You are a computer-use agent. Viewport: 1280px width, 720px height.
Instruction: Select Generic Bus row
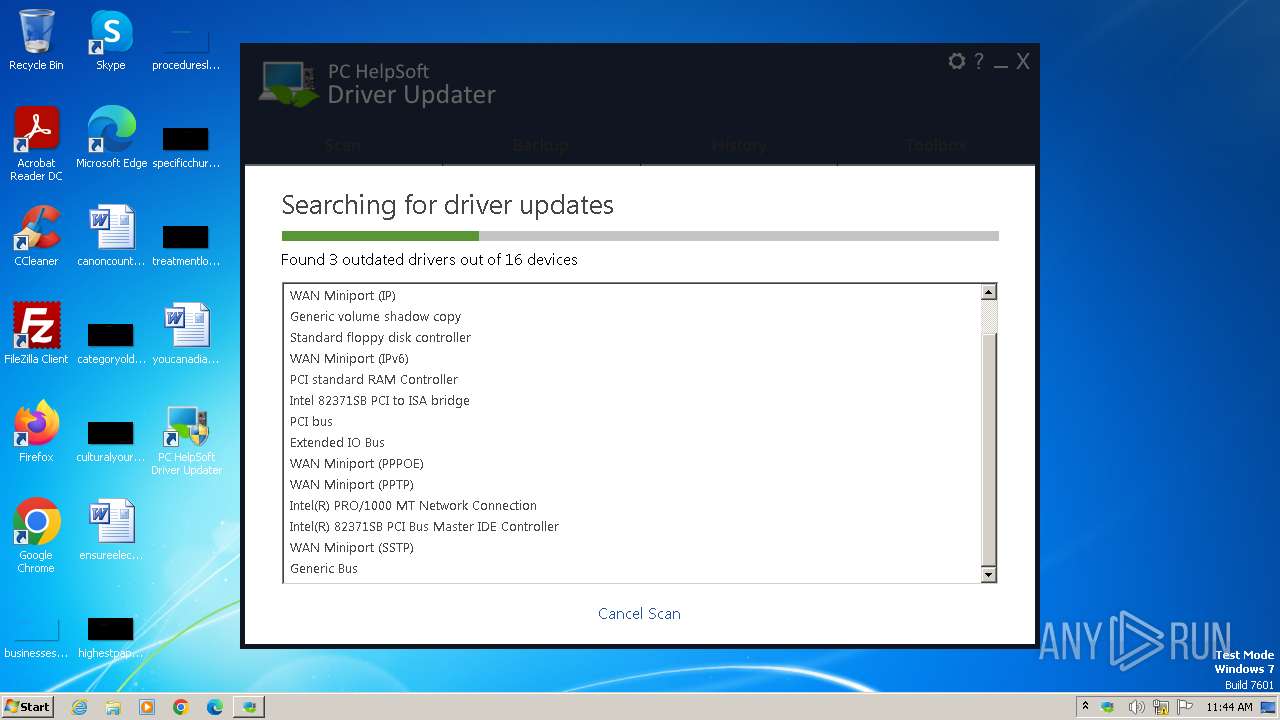click(632, 569)
